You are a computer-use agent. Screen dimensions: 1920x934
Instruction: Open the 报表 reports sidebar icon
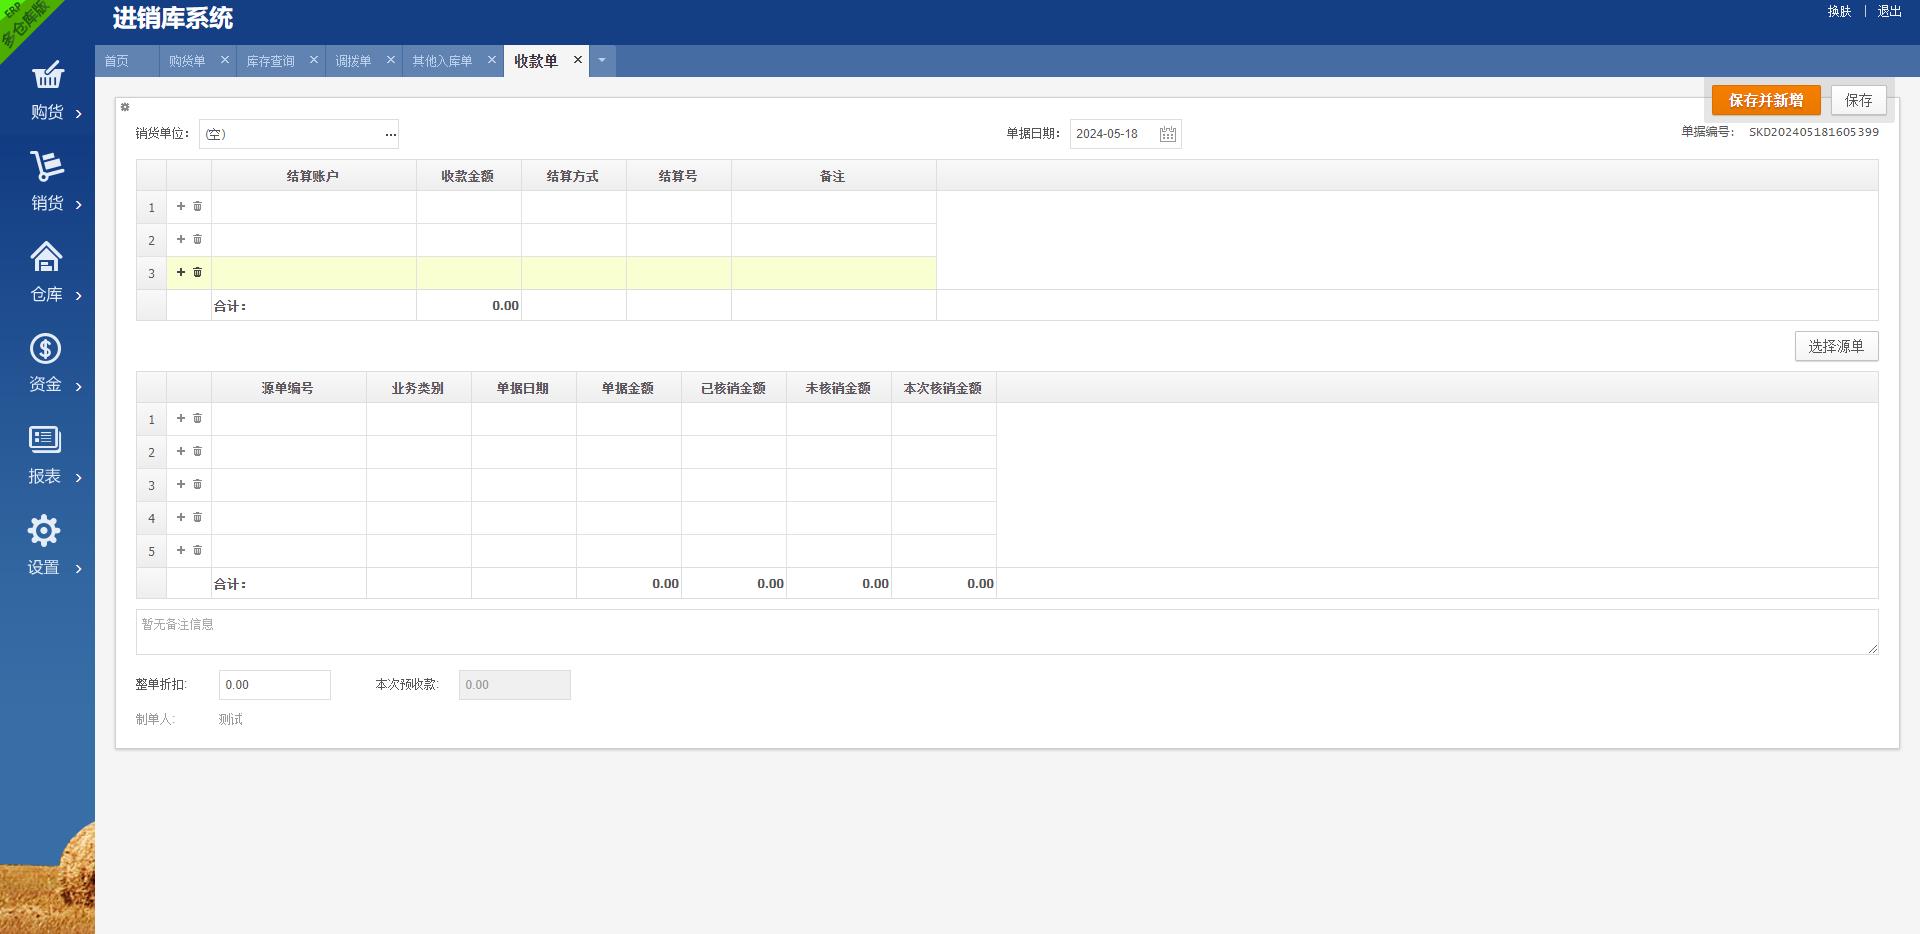click(x=45, y=439)
